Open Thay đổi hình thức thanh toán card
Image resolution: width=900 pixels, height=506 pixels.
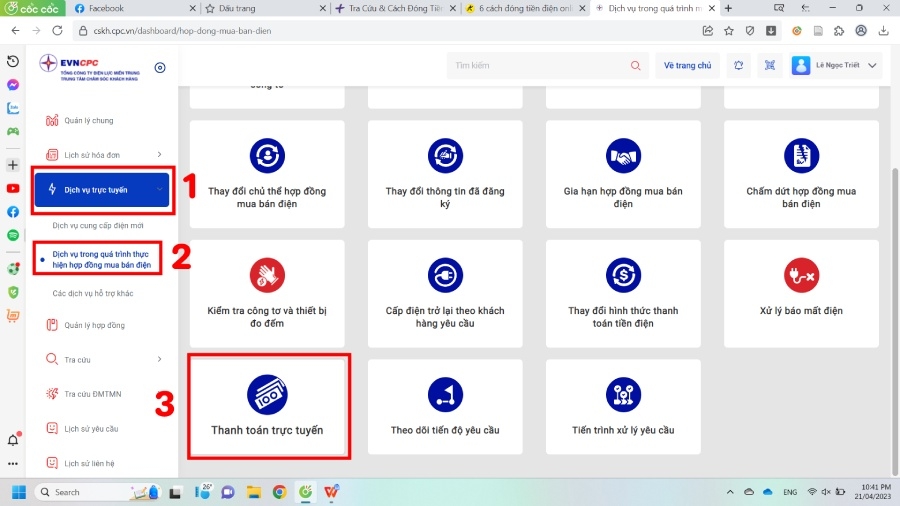[x=623, y=293]
